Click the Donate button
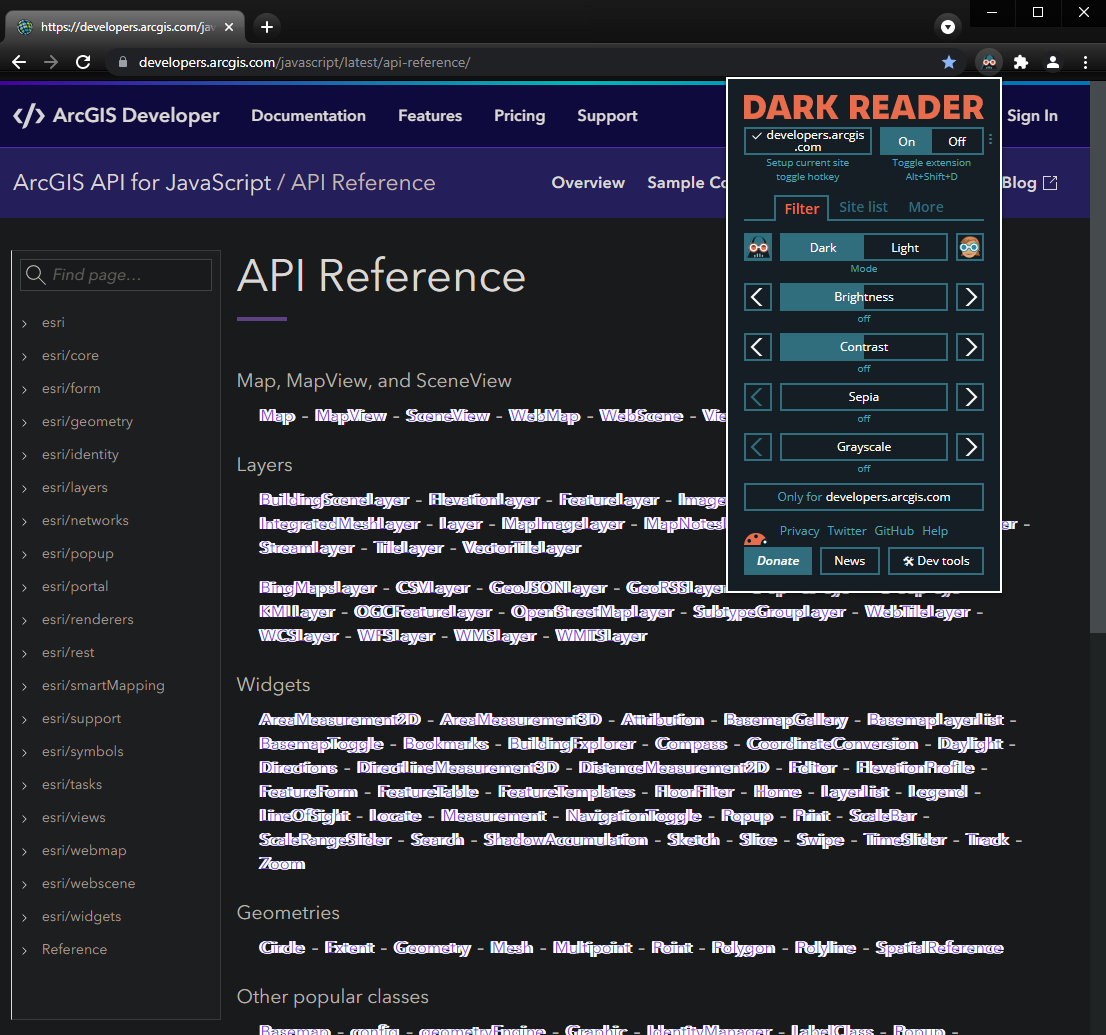The image size is (1106, 1035). (778, 561)
